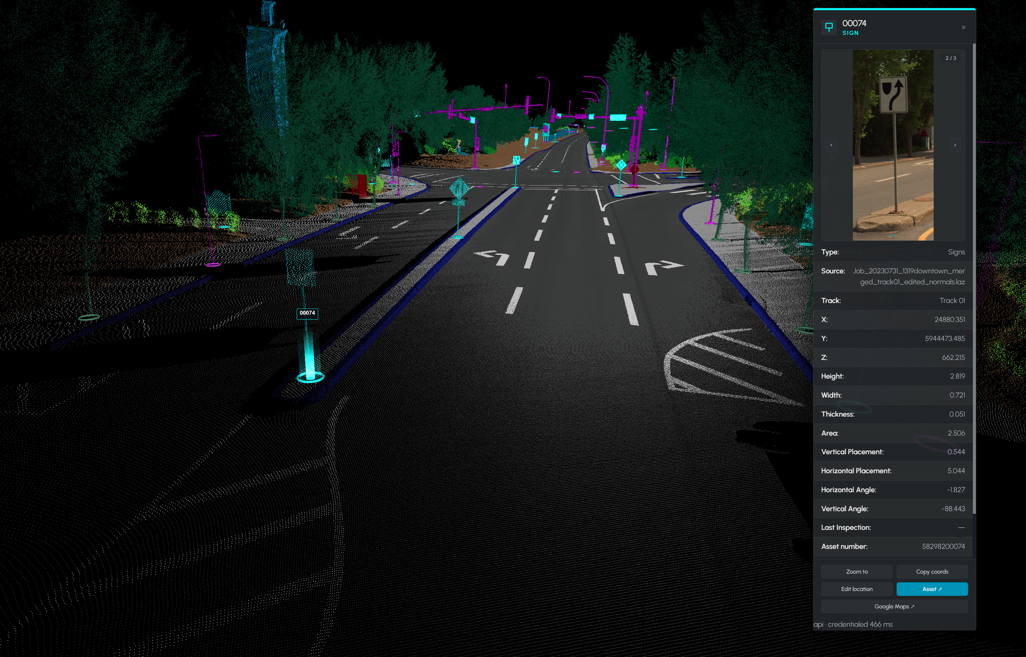Show the previous sign photo
This screenshot has height=657, width=1026.
tap(832, 145)
